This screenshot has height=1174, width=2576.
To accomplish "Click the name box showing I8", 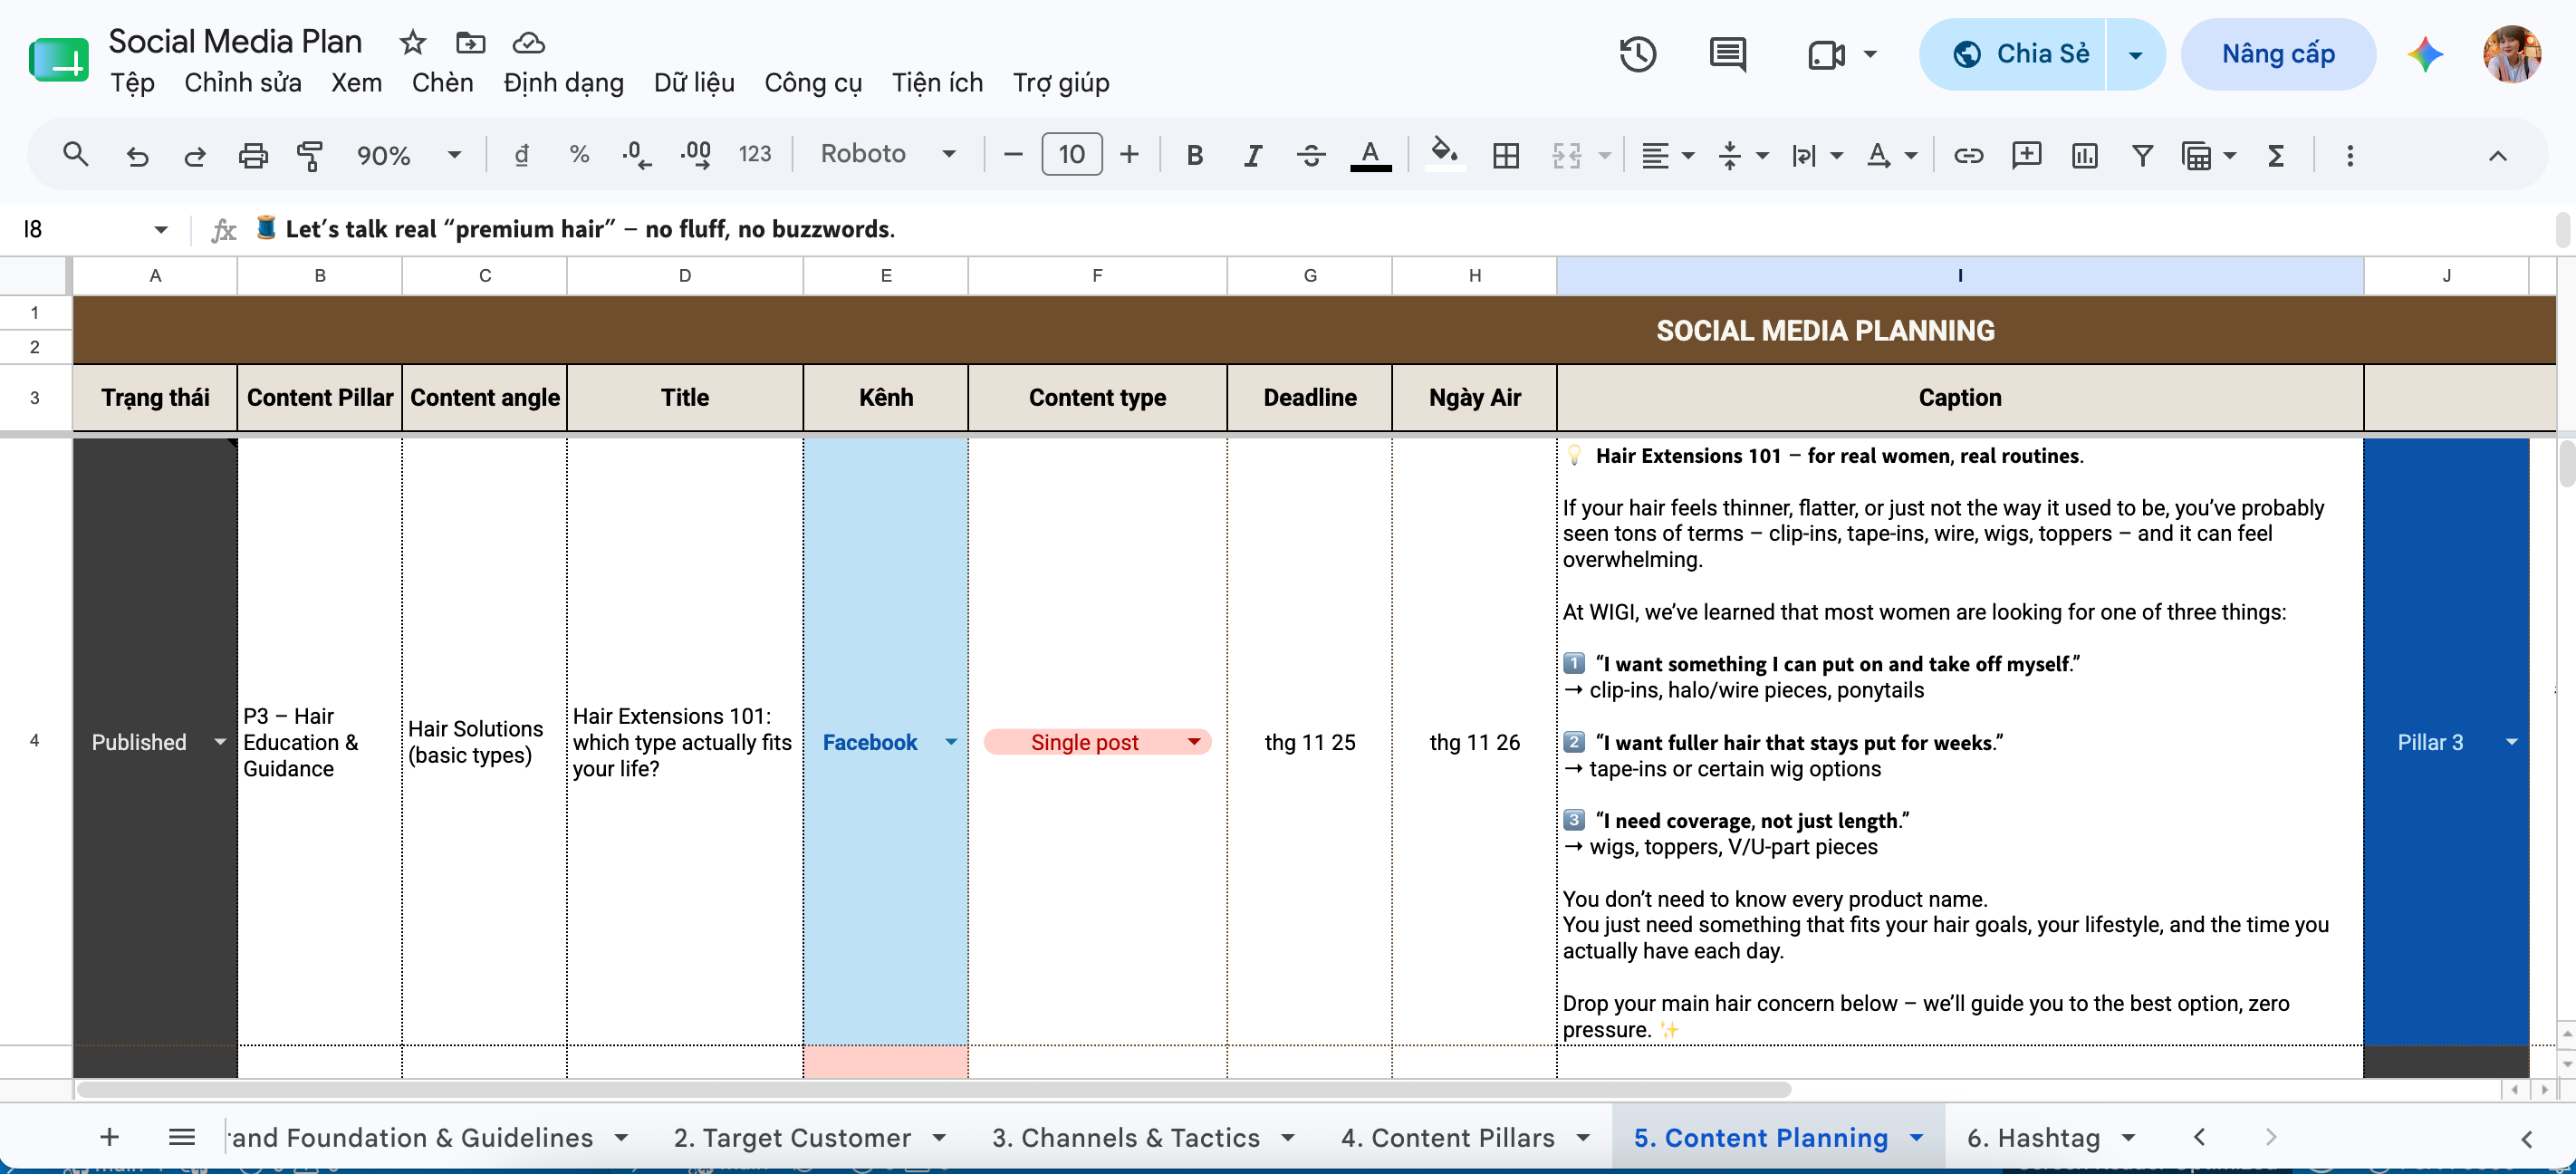I will 95,230.
